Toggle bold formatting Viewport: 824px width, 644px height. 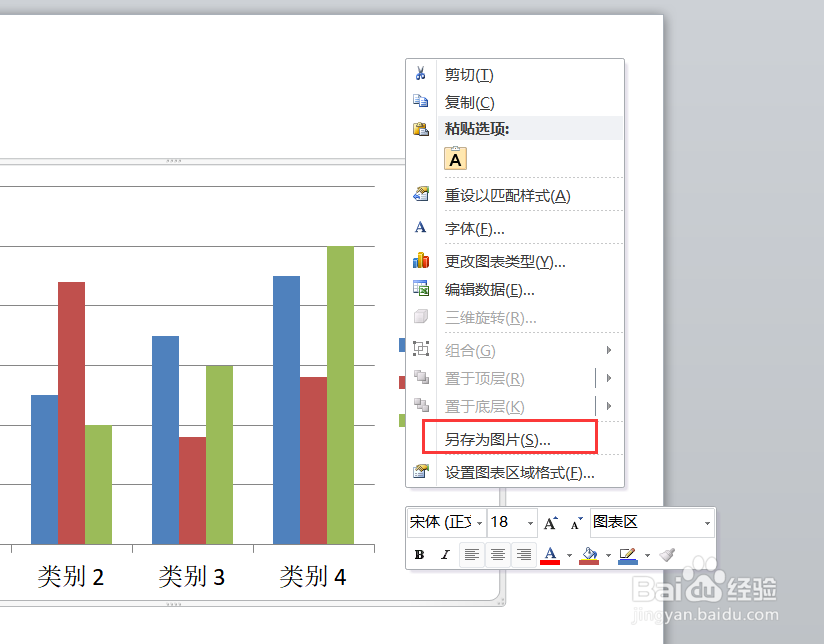pos(419,554)
